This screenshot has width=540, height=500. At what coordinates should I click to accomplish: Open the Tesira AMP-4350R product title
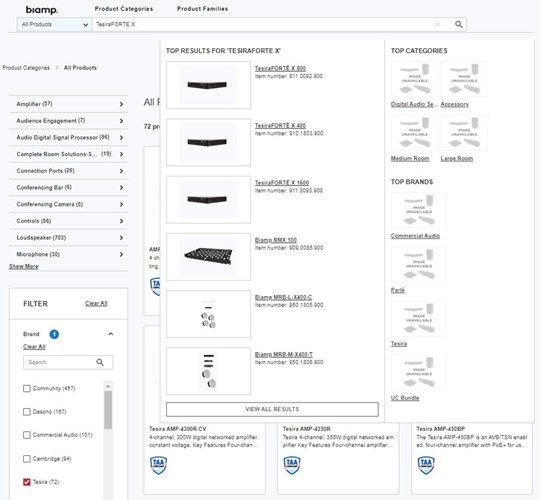pyautogui.click(x=307, y=429)
